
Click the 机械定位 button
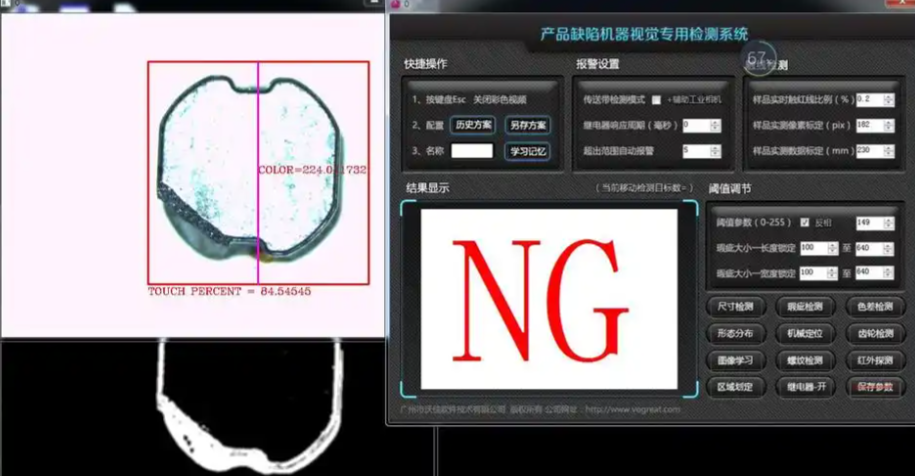coord(805,333)
